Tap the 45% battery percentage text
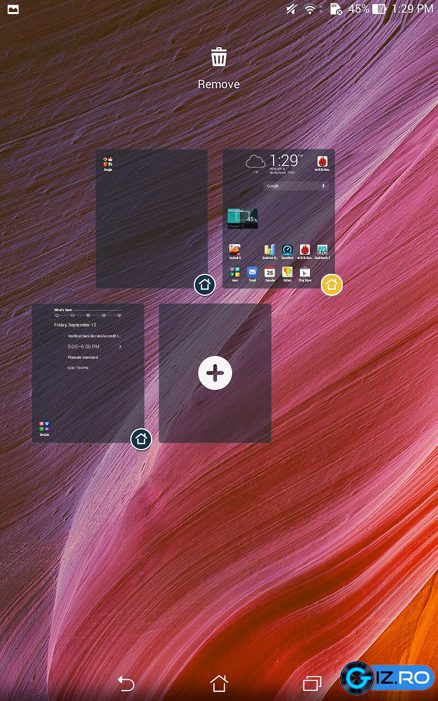438x701 pixels. 359,9
